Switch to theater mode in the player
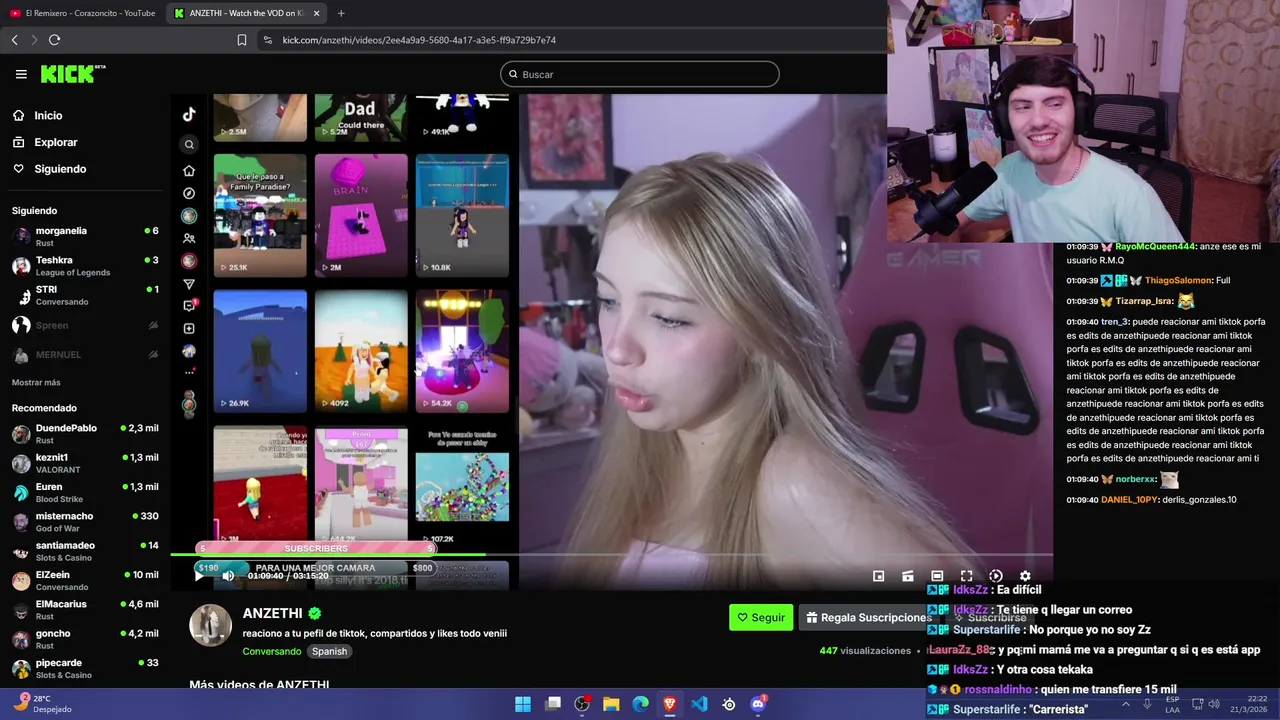 coord(937,576)
